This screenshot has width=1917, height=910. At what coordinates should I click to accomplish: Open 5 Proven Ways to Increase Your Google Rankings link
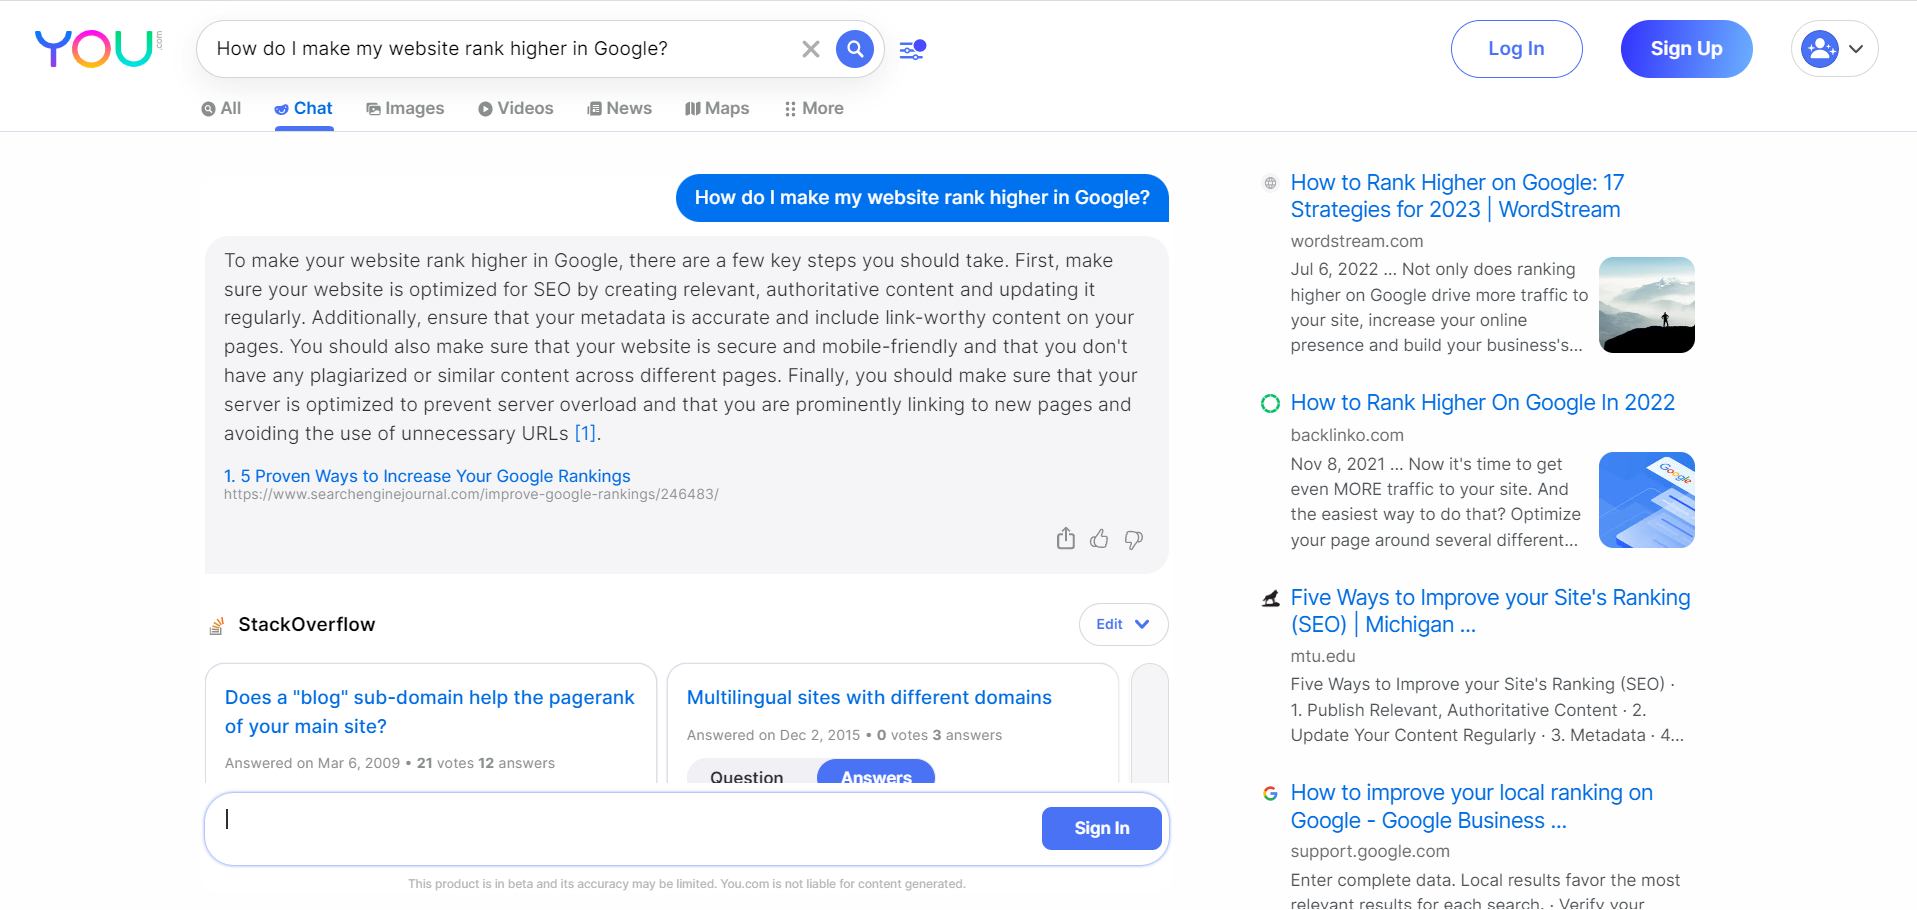(427, 476)
